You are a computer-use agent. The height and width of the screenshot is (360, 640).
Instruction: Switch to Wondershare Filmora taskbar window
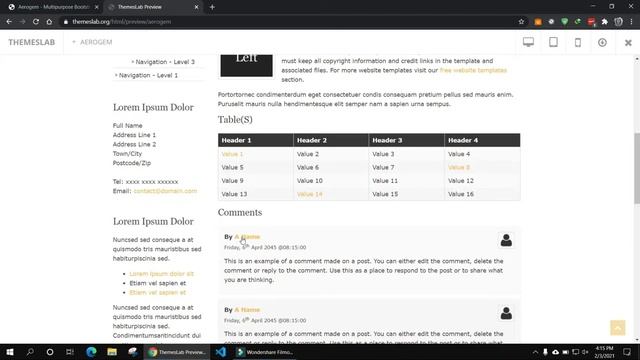pyautogui.click(x=264, y=352)
